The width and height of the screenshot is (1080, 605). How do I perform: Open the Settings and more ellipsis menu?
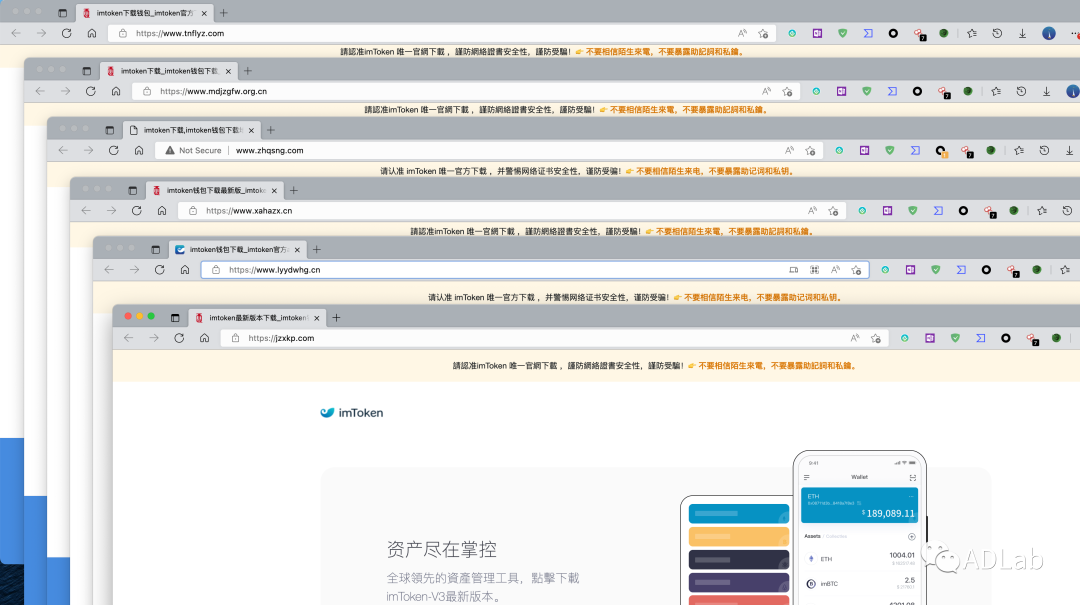[1075, 32]
